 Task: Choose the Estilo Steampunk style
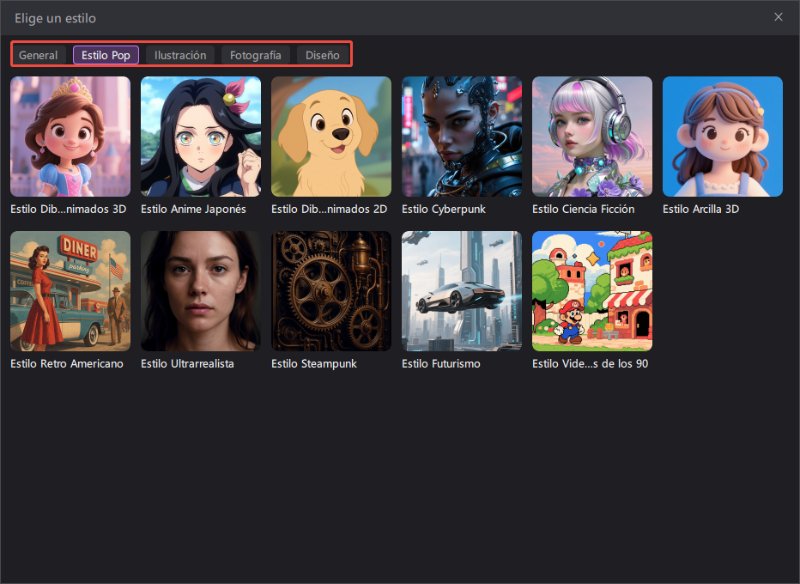330,290
